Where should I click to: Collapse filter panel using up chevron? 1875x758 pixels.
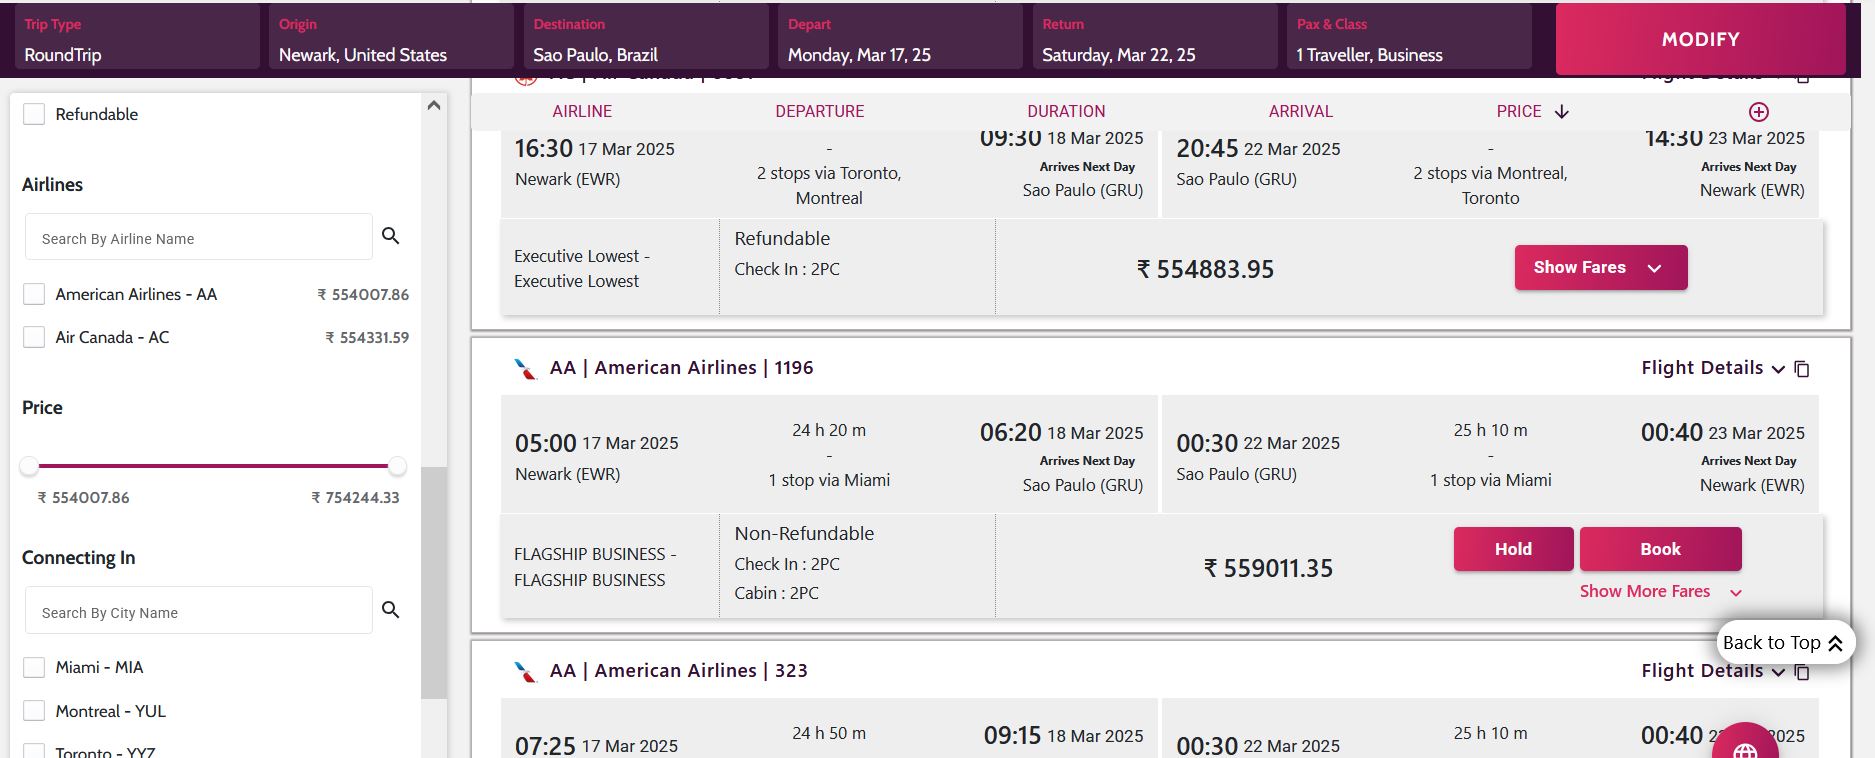[434, 105]
